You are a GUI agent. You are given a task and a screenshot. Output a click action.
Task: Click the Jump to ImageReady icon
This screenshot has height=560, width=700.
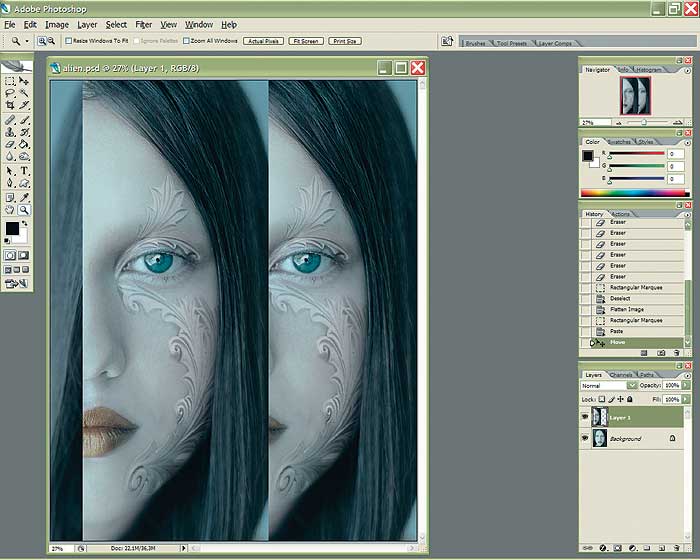tap(17, 284)
